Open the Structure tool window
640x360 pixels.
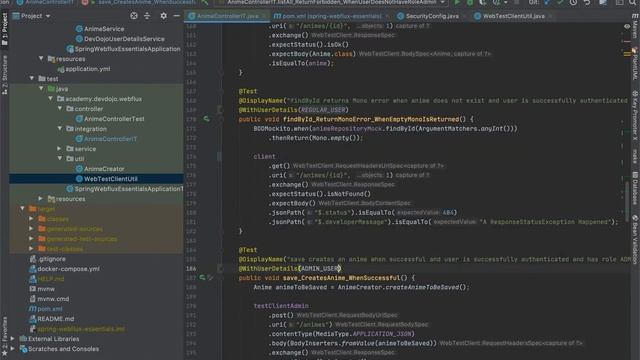coord(4,76)
